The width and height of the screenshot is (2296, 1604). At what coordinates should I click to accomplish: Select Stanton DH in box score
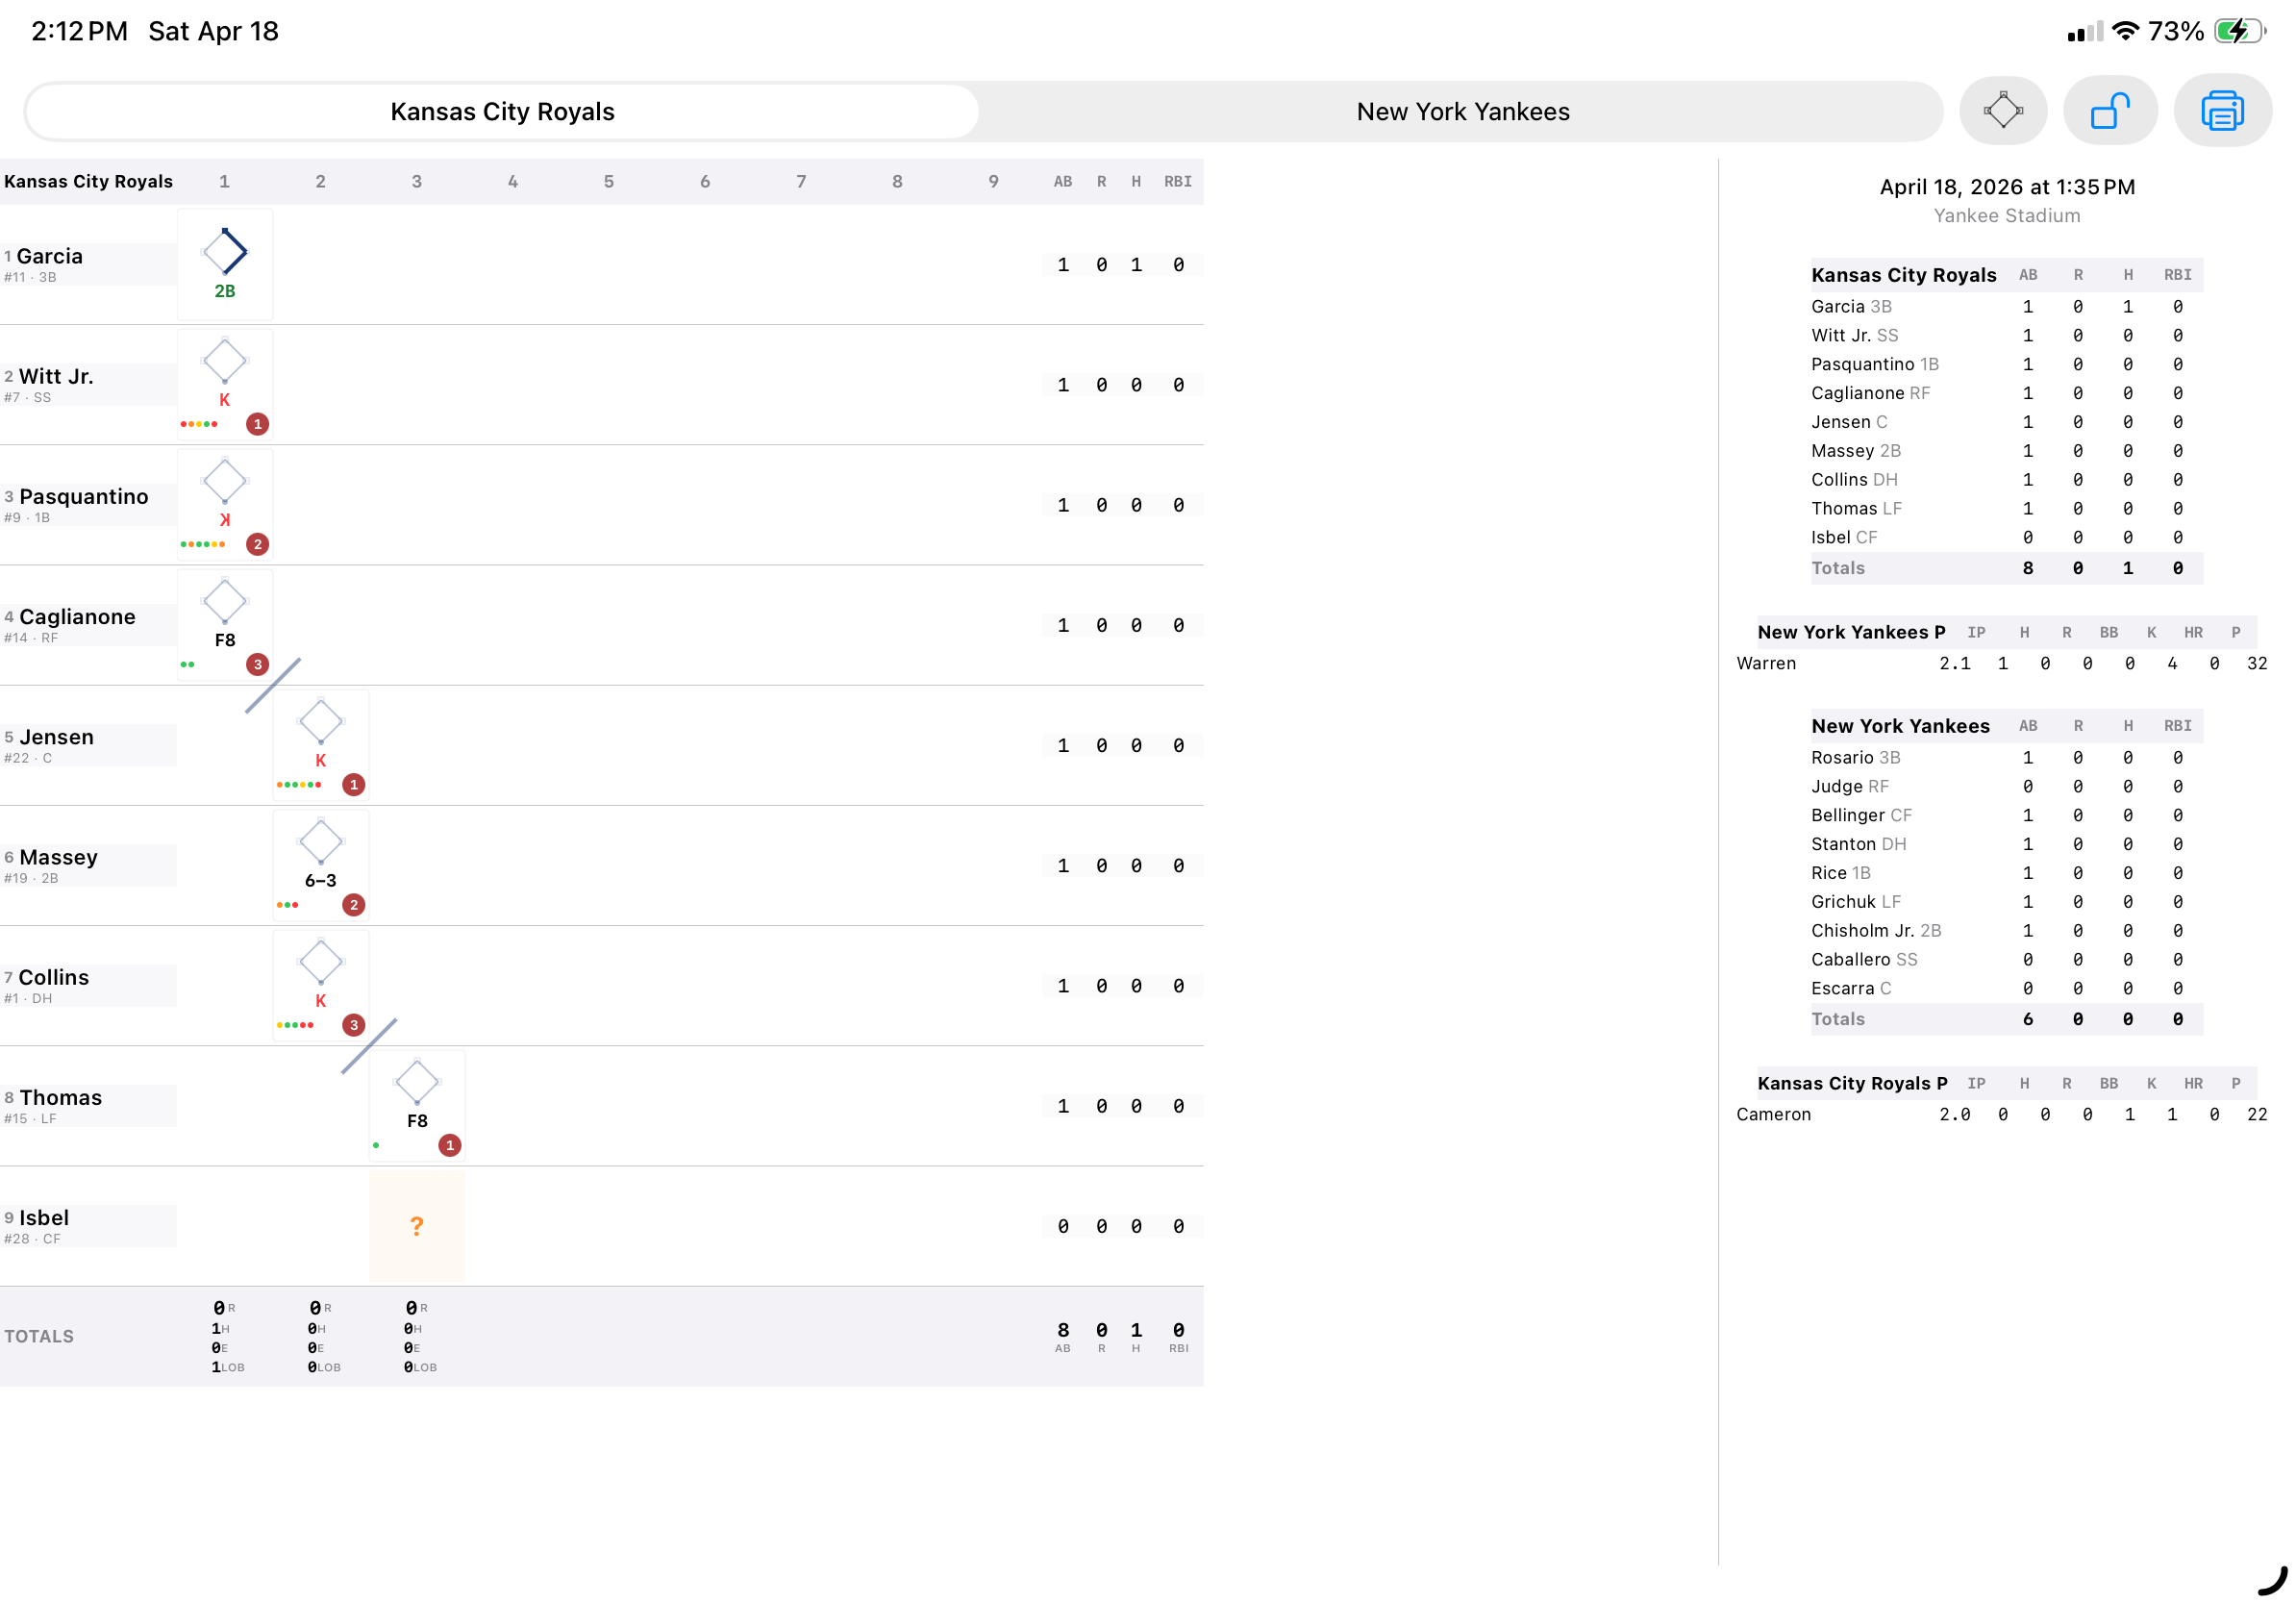(2006, 844)
